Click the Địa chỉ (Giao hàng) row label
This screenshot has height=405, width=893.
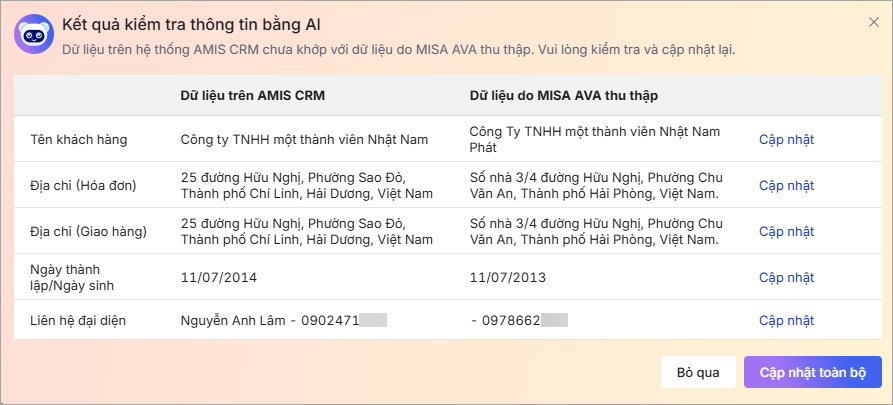[x=88, y=232]
